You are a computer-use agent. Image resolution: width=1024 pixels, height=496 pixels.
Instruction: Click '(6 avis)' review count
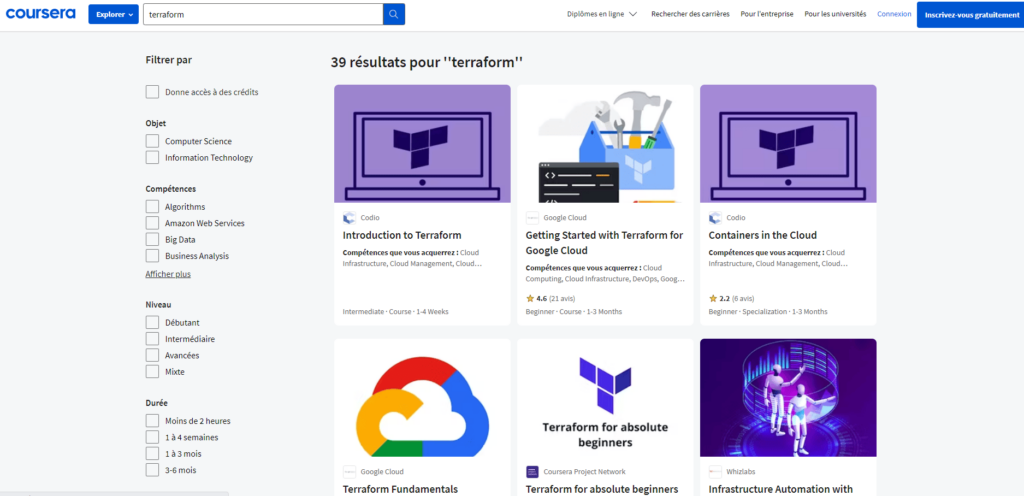point(743,298)
